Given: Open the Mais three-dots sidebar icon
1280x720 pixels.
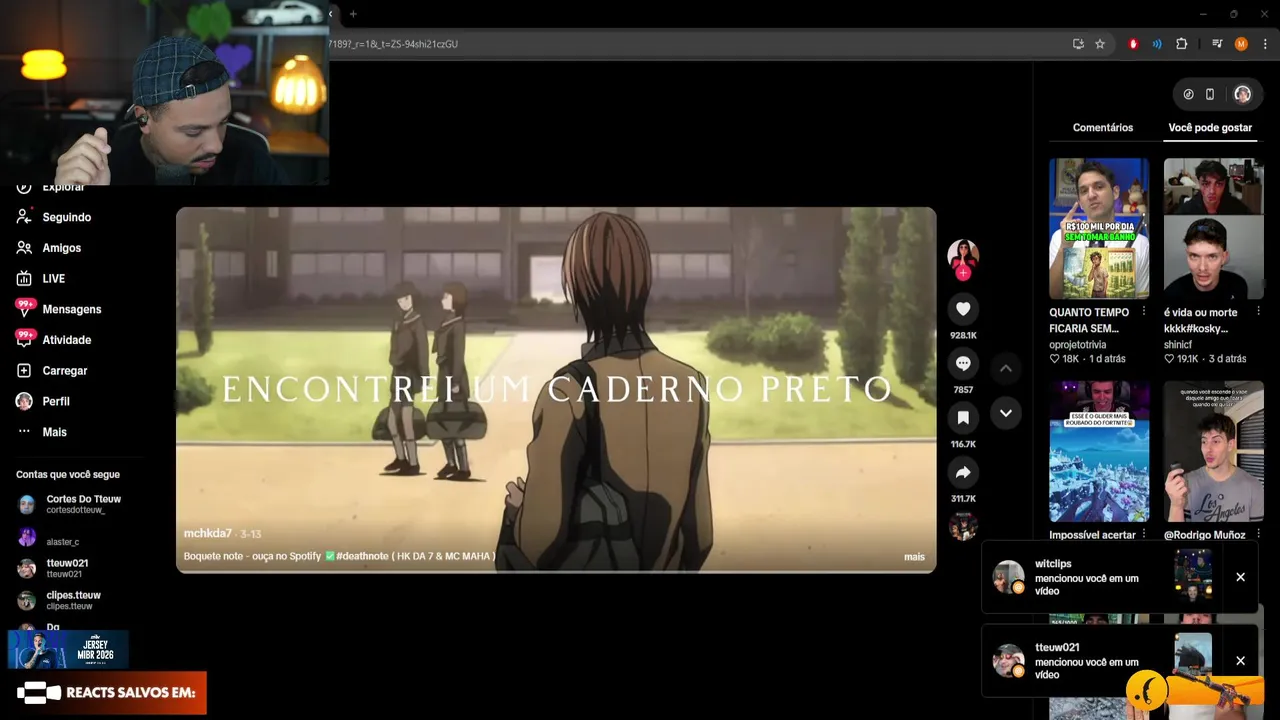Looking at the screenshot, I should tap(24, 432).
